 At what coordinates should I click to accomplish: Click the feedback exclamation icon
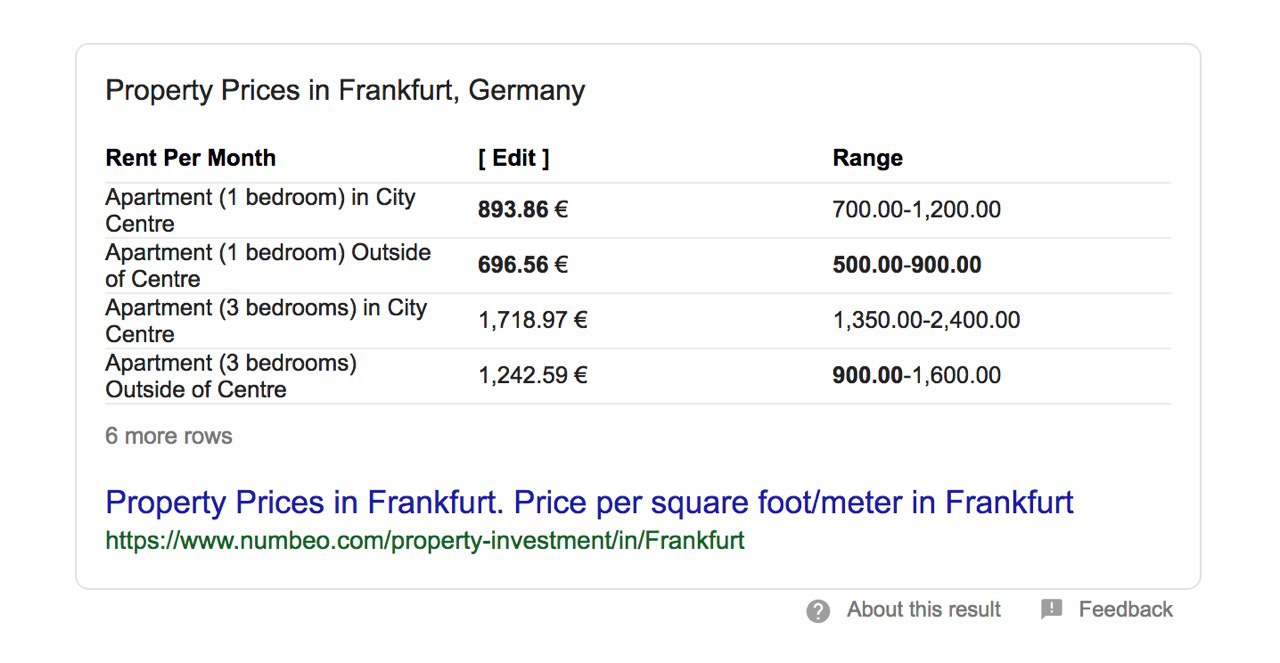tap(1051, 609)
